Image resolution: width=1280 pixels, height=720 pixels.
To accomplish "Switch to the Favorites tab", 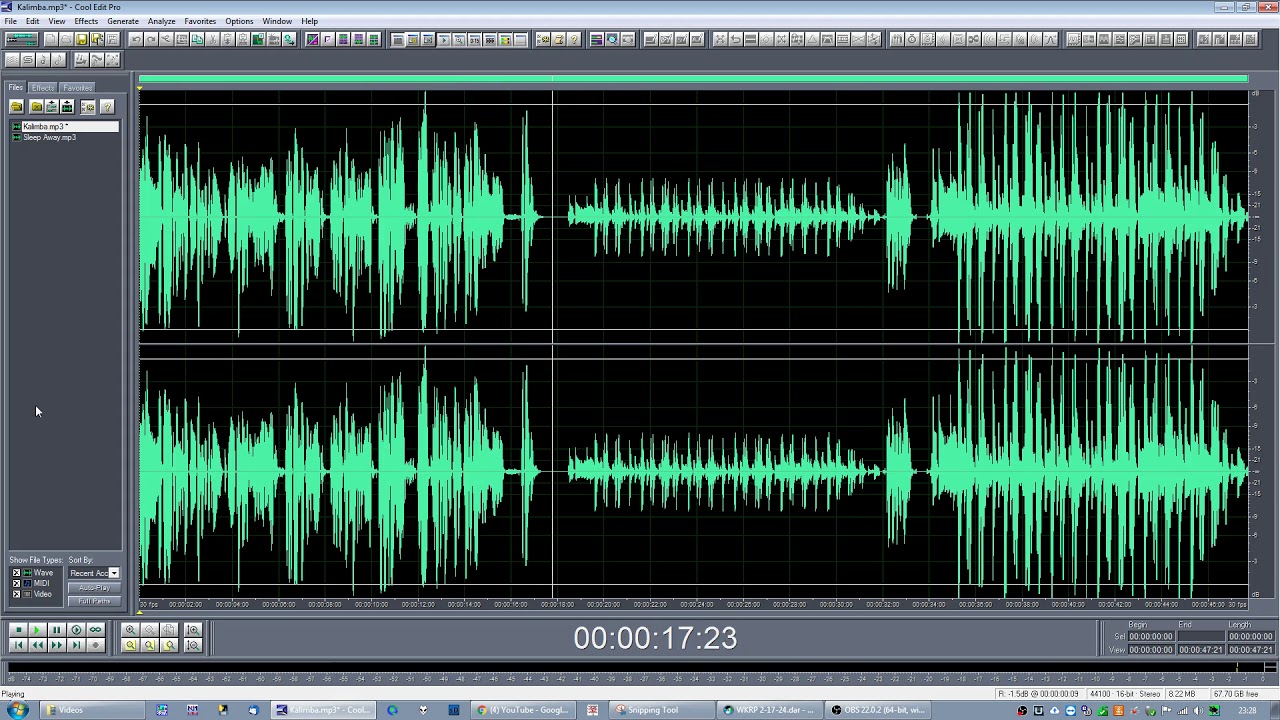I will click(77, 88).
